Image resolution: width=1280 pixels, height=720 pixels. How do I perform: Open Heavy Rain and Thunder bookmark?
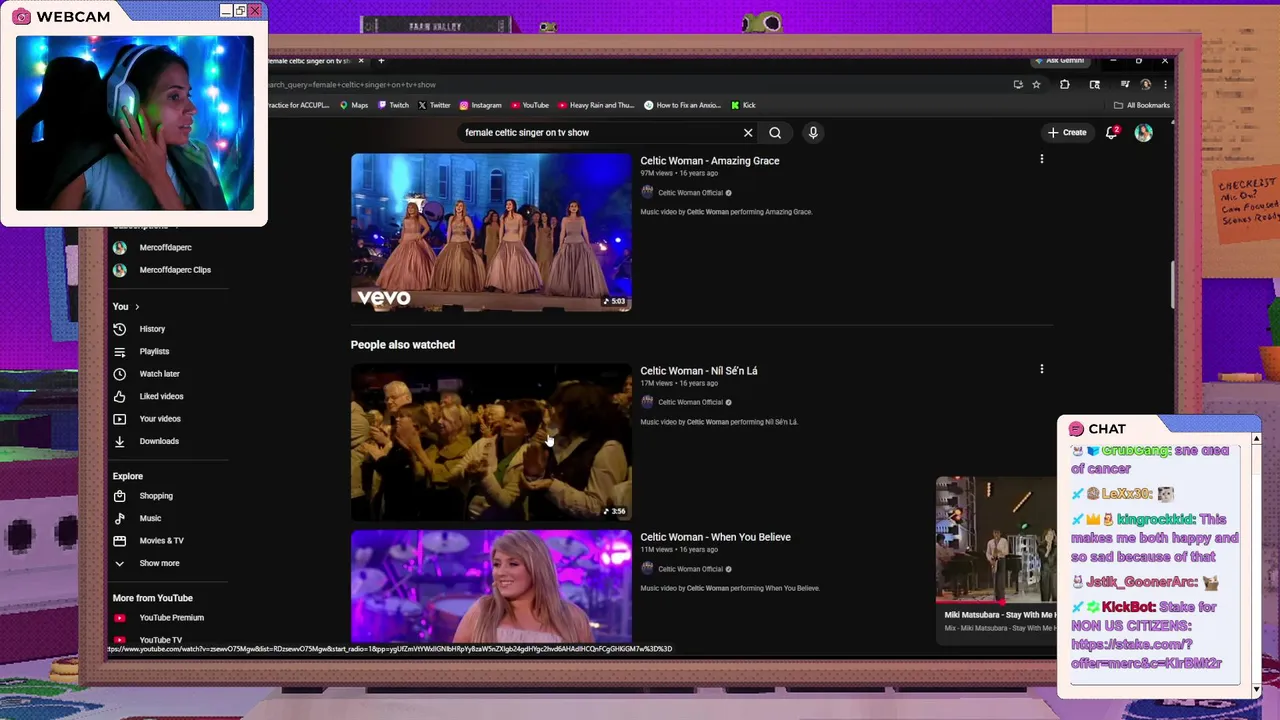596,105
